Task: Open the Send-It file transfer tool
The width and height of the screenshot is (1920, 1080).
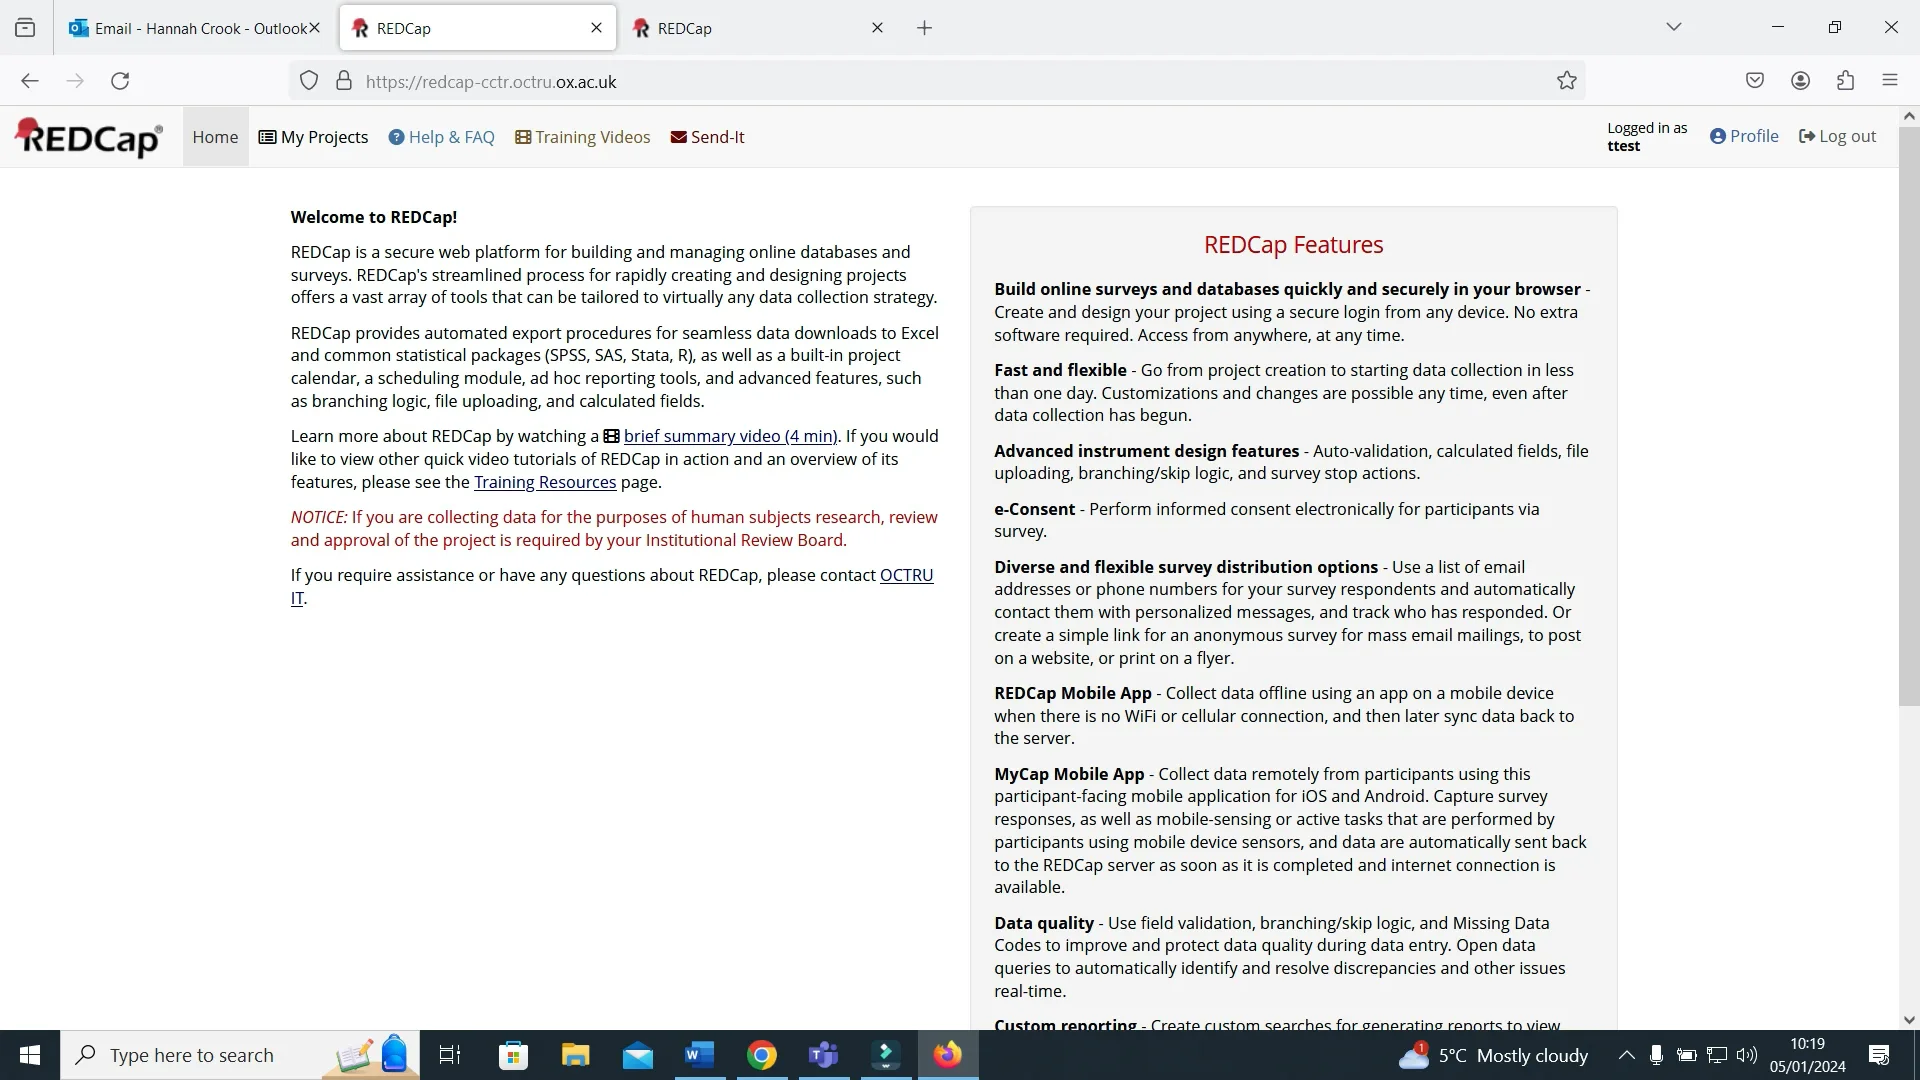Action: click(x=707, y=137)
